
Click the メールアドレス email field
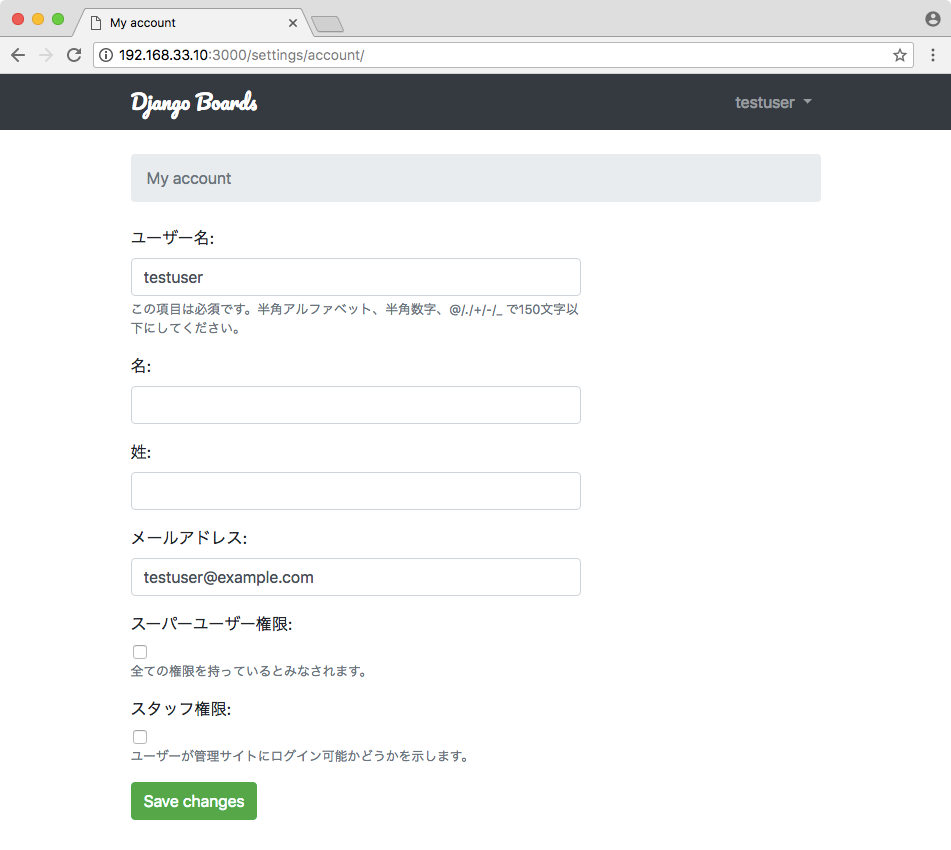coord(355,577)
